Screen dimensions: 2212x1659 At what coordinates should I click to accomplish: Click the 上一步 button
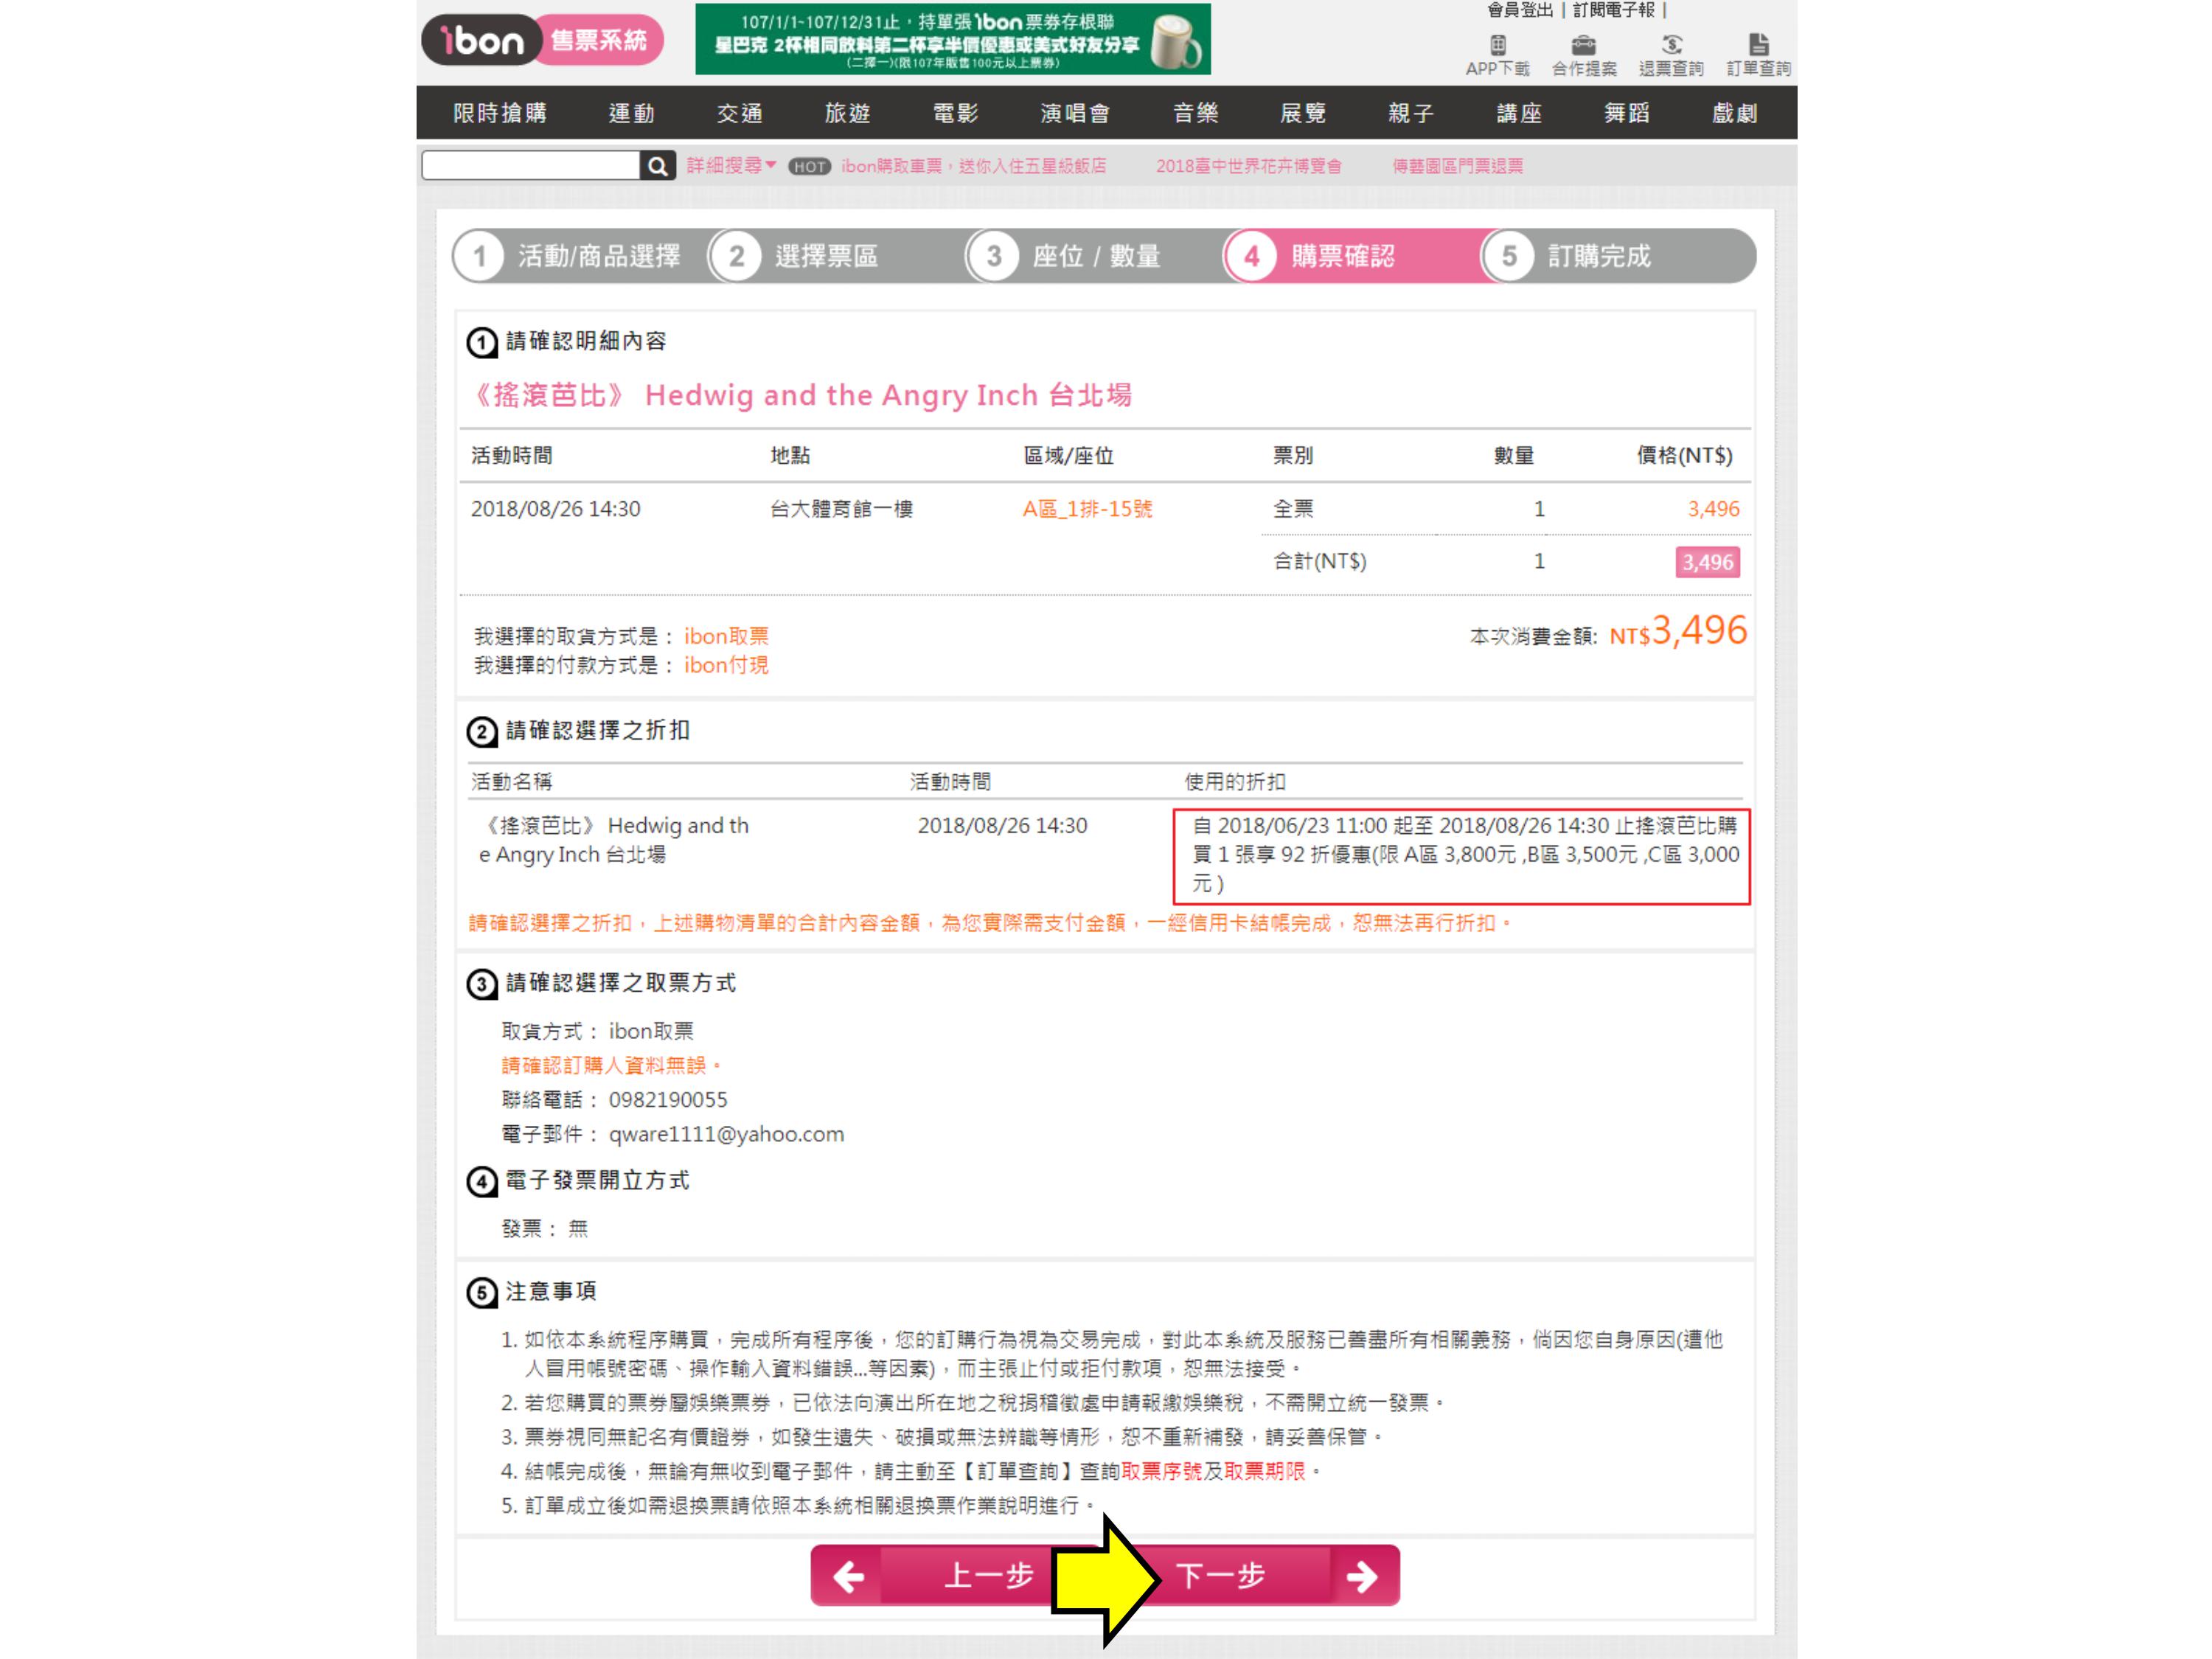click(x=987, y=1577)
